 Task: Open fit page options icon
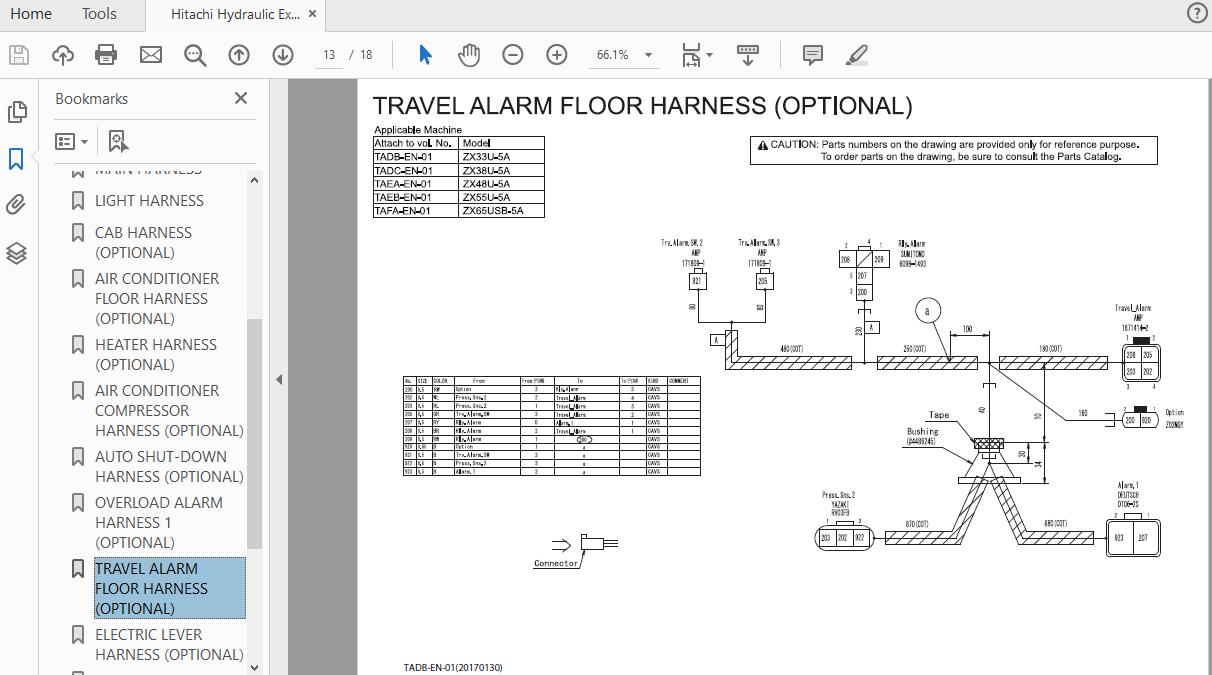[x=697, y=55]
